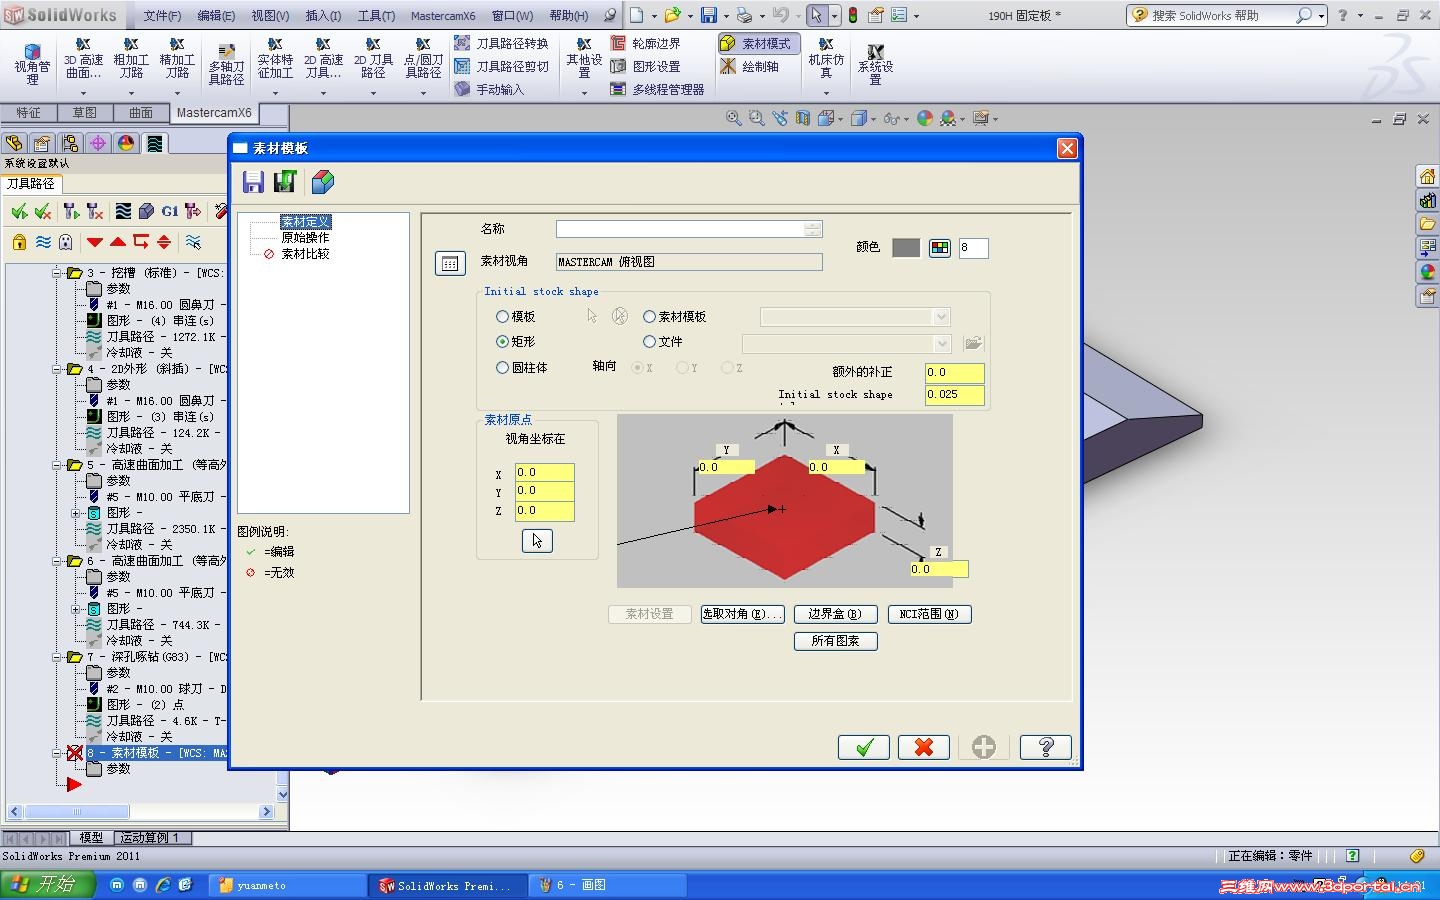
Task: Click the Windows 开始 start button
Action: pyautogui.click(x=47, y=885)
